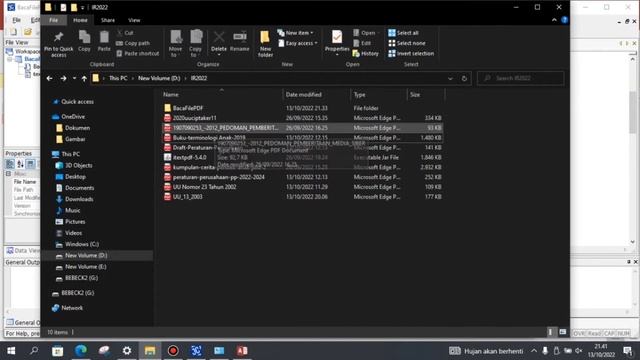The width and height of the screenshot is (640, 360).
Task: Click History in the Open group
Action: pyautogui.click(x=366, y=53)
